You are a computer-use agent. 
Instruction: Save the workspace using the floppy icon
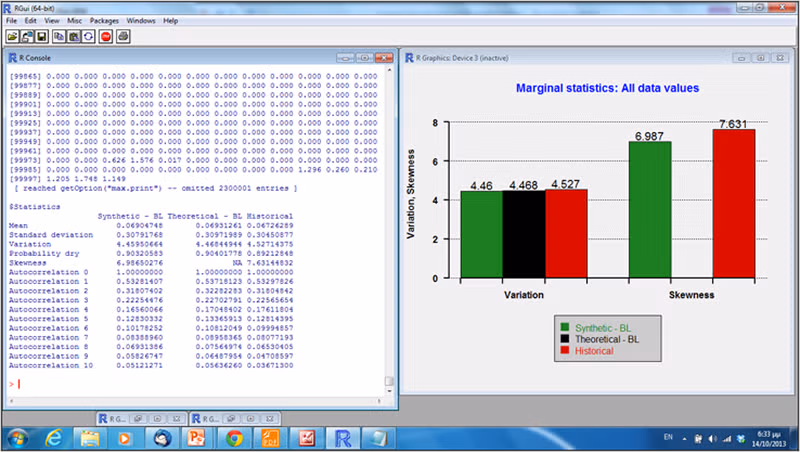(42, 37)
